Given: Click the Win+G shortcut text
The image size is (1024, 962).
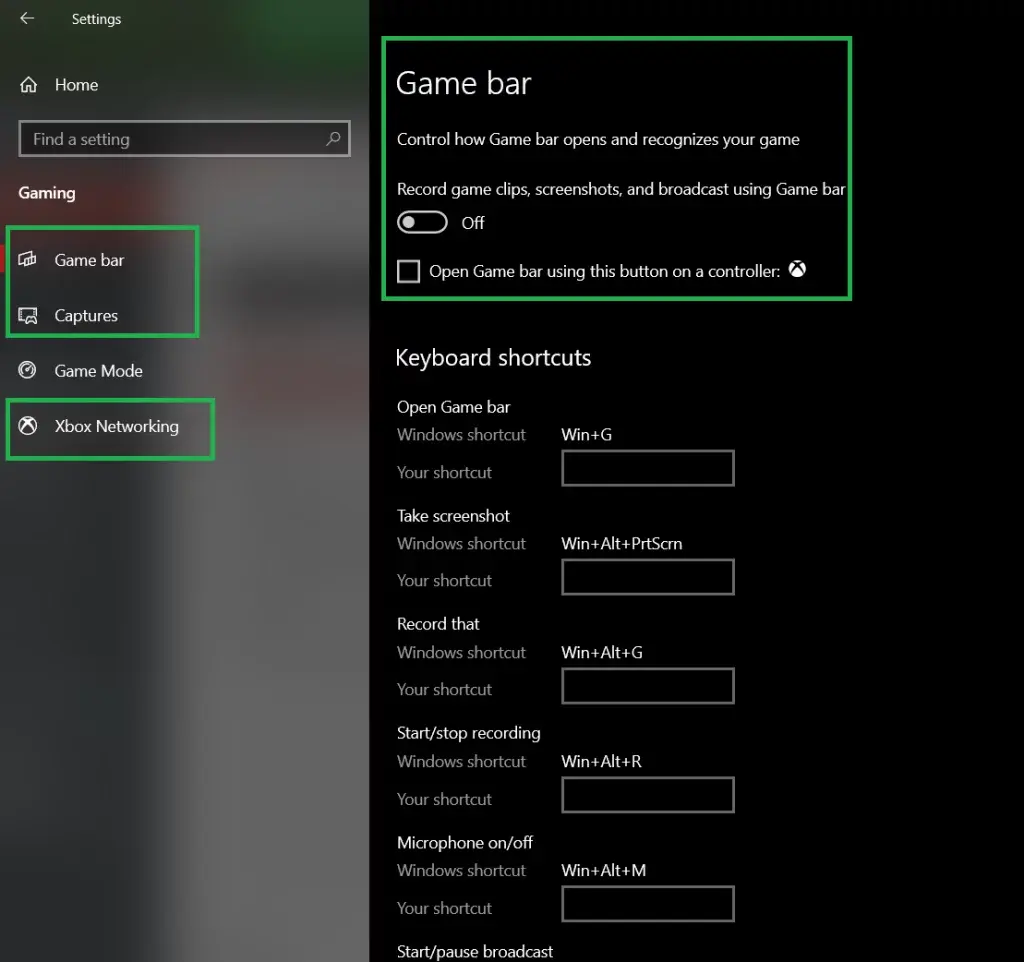Looking at the screenshot, I should coord(586,435).
